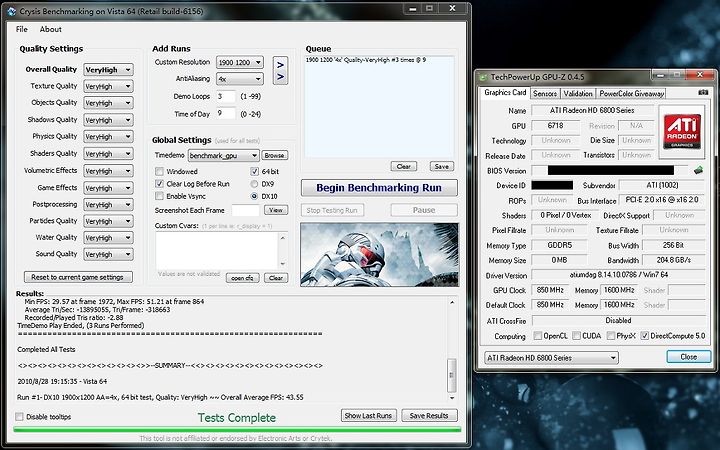Enable the Windowed checkbox
The width and height of the screenshot is (720, 450).
(x=159, y=171)
